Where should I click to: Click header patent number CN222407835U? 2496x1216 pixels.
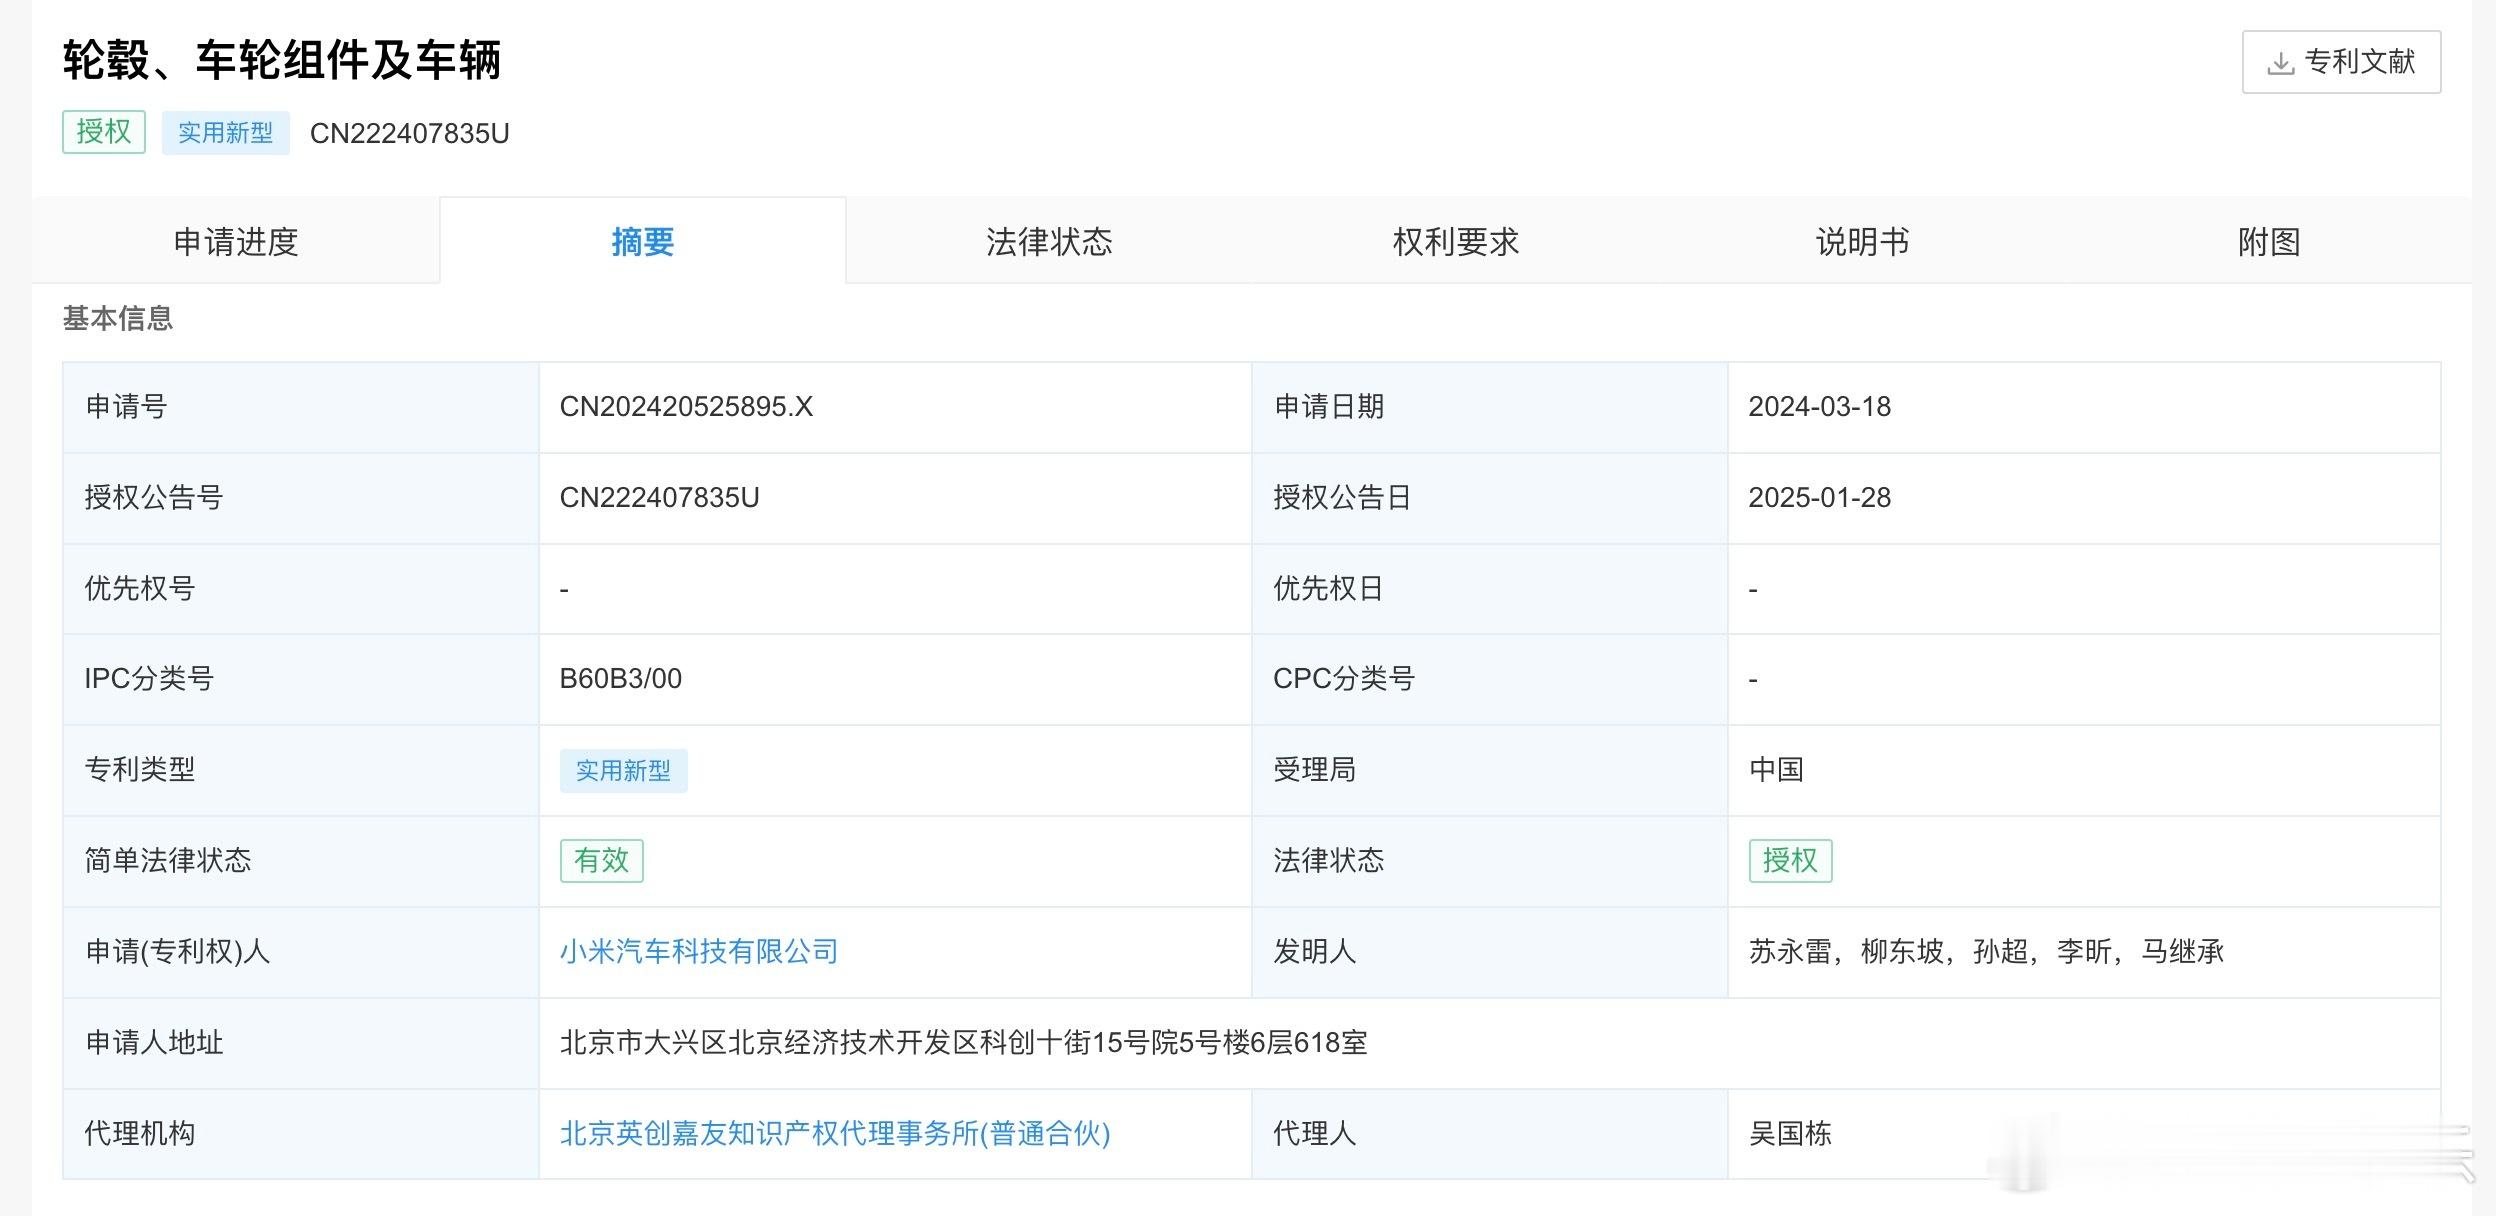(409, 134)
